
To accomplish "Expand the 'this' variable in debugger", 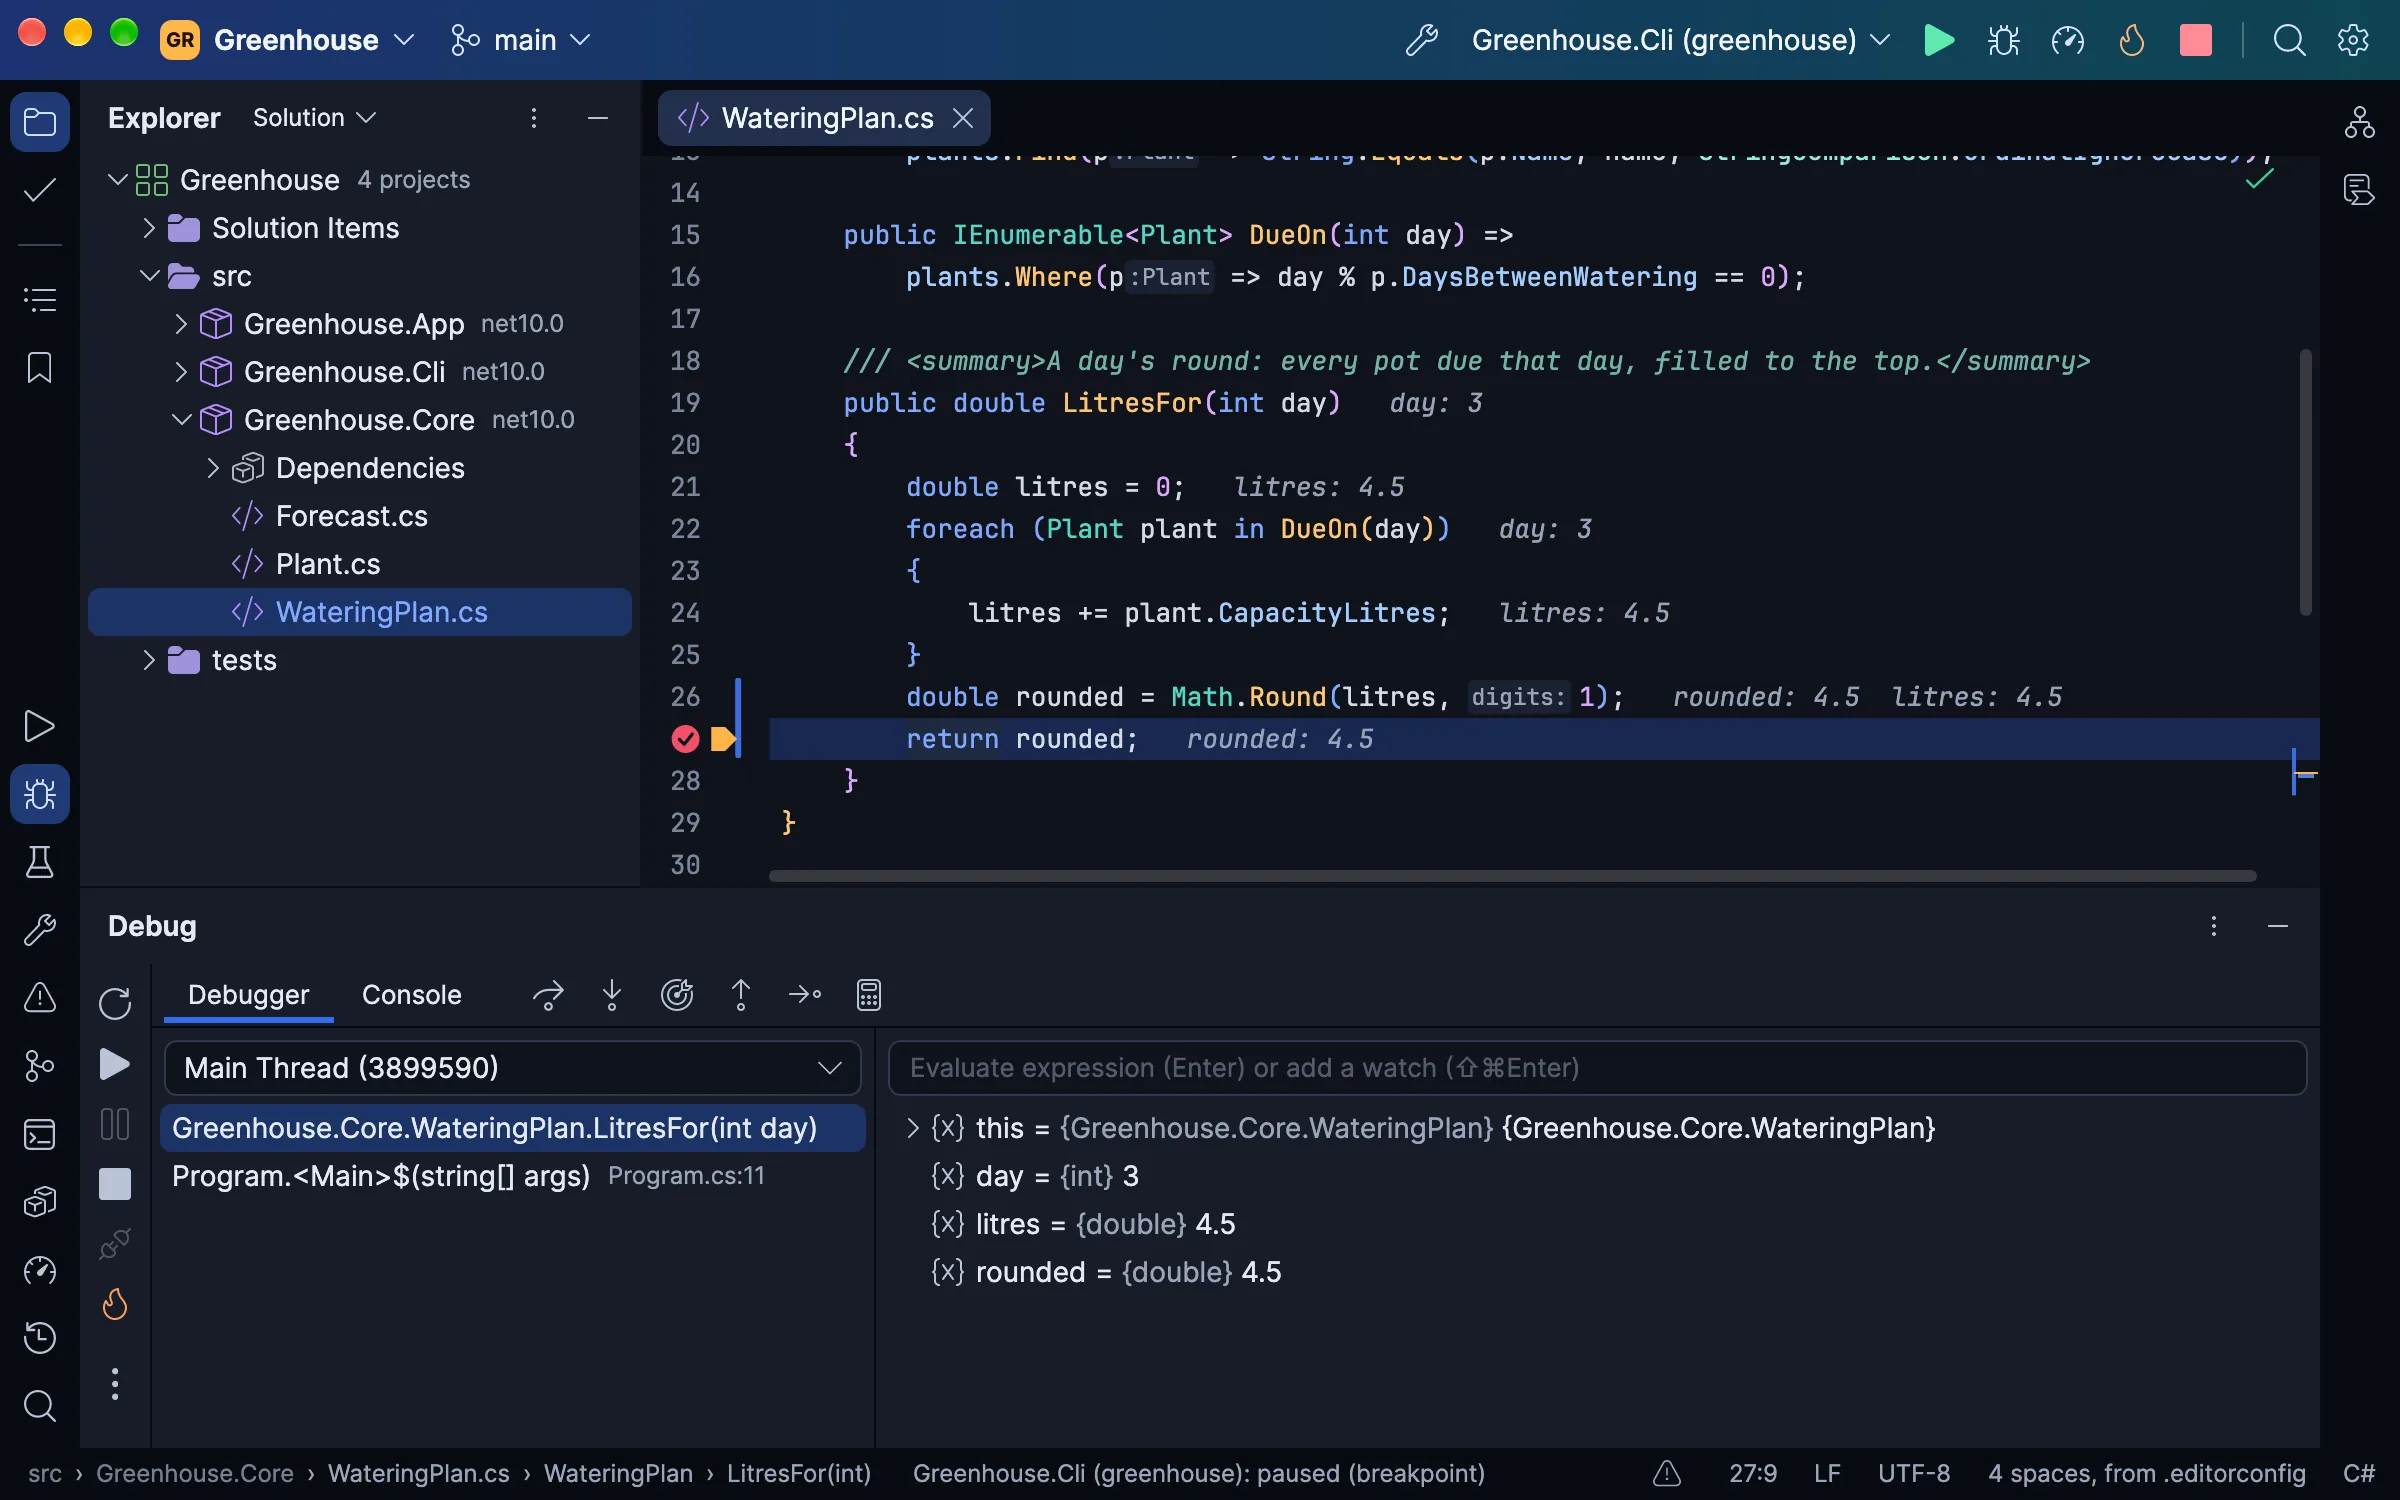I will pyautogui.click(x=912, y=1128).
